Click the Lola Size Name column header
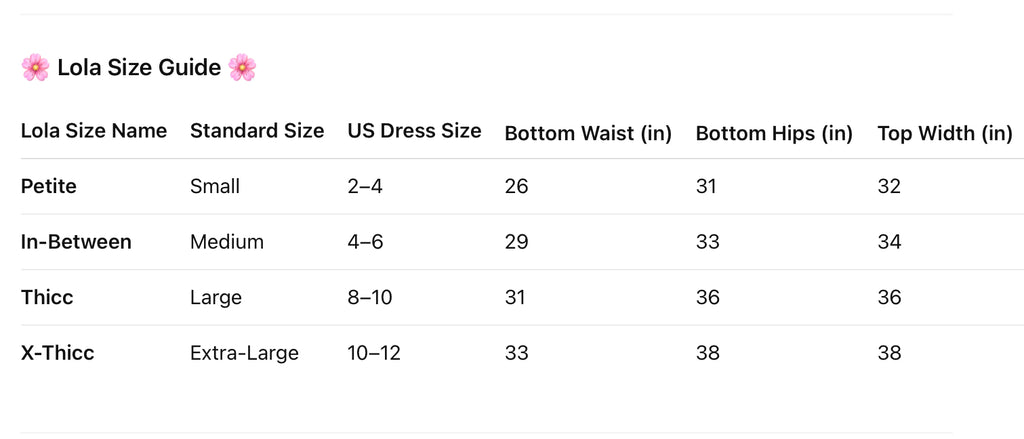The height and width of the screenshot is (439, 1024). (x=94, y=131)
